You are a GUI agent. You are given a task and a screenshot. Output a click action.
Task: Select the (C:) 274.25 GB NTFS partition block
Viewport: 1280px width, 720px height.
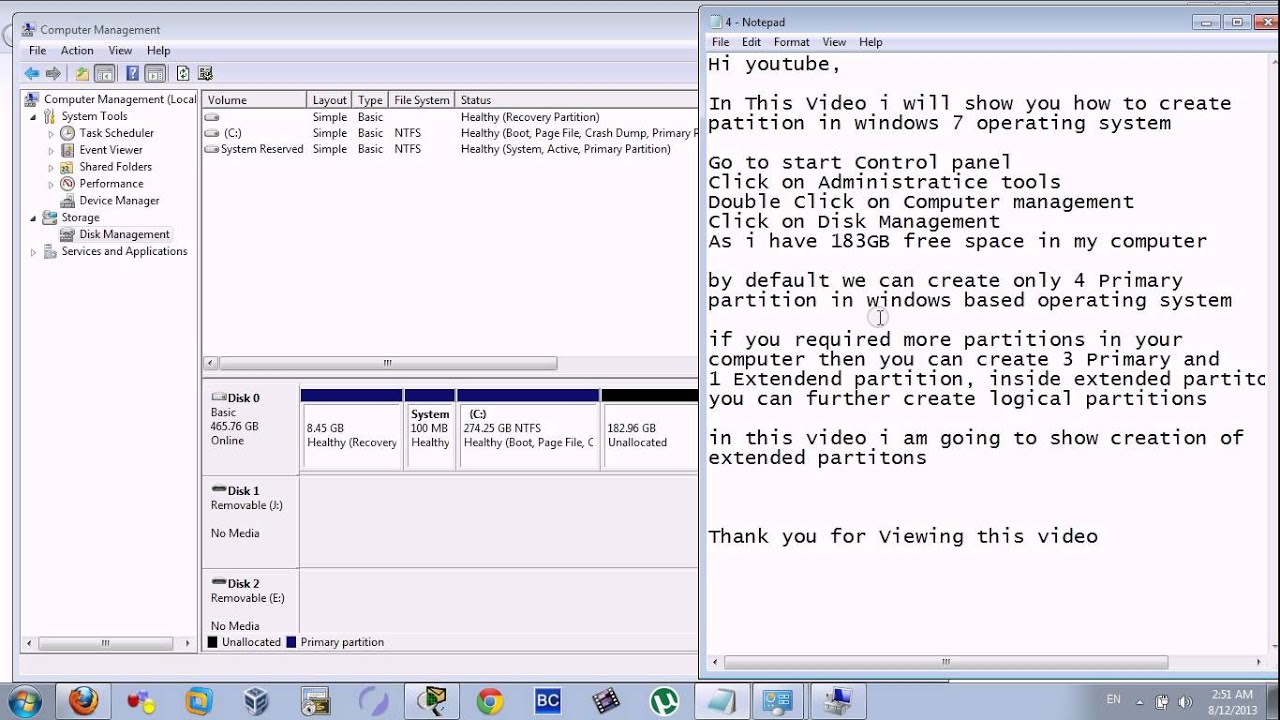528,430
